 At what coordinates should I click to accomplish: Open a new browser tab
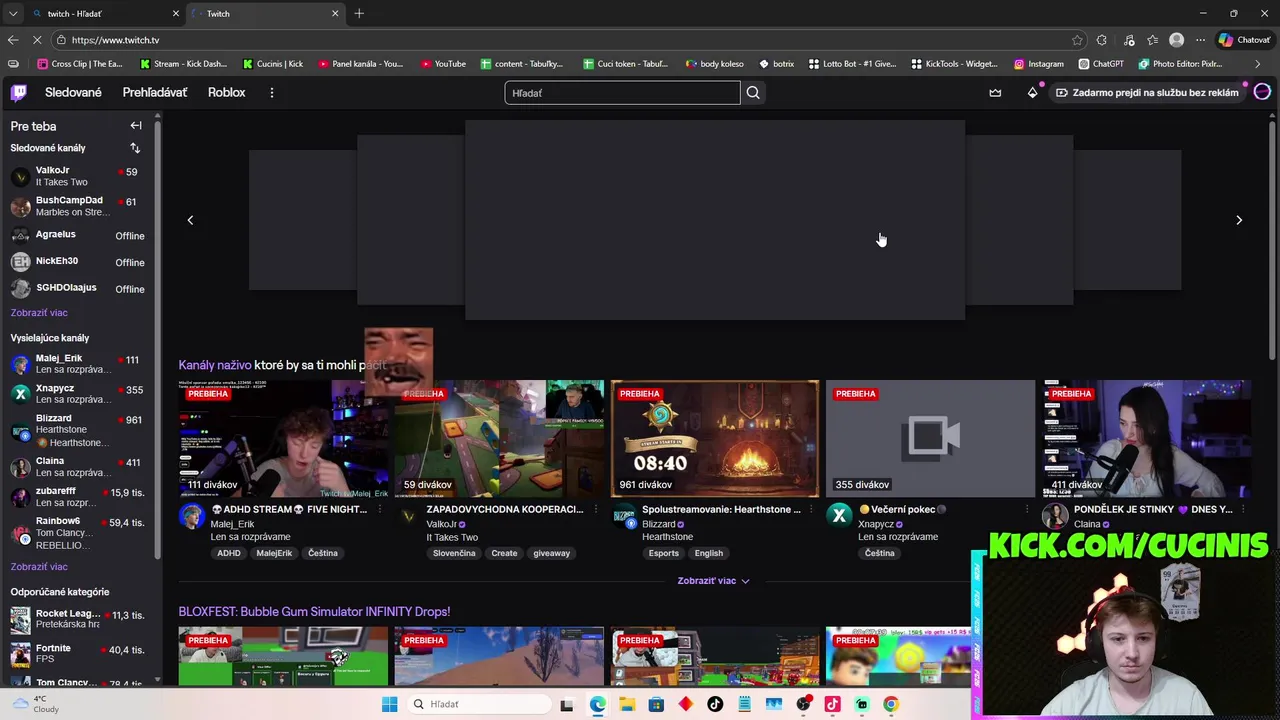click(x=359, y=13)
